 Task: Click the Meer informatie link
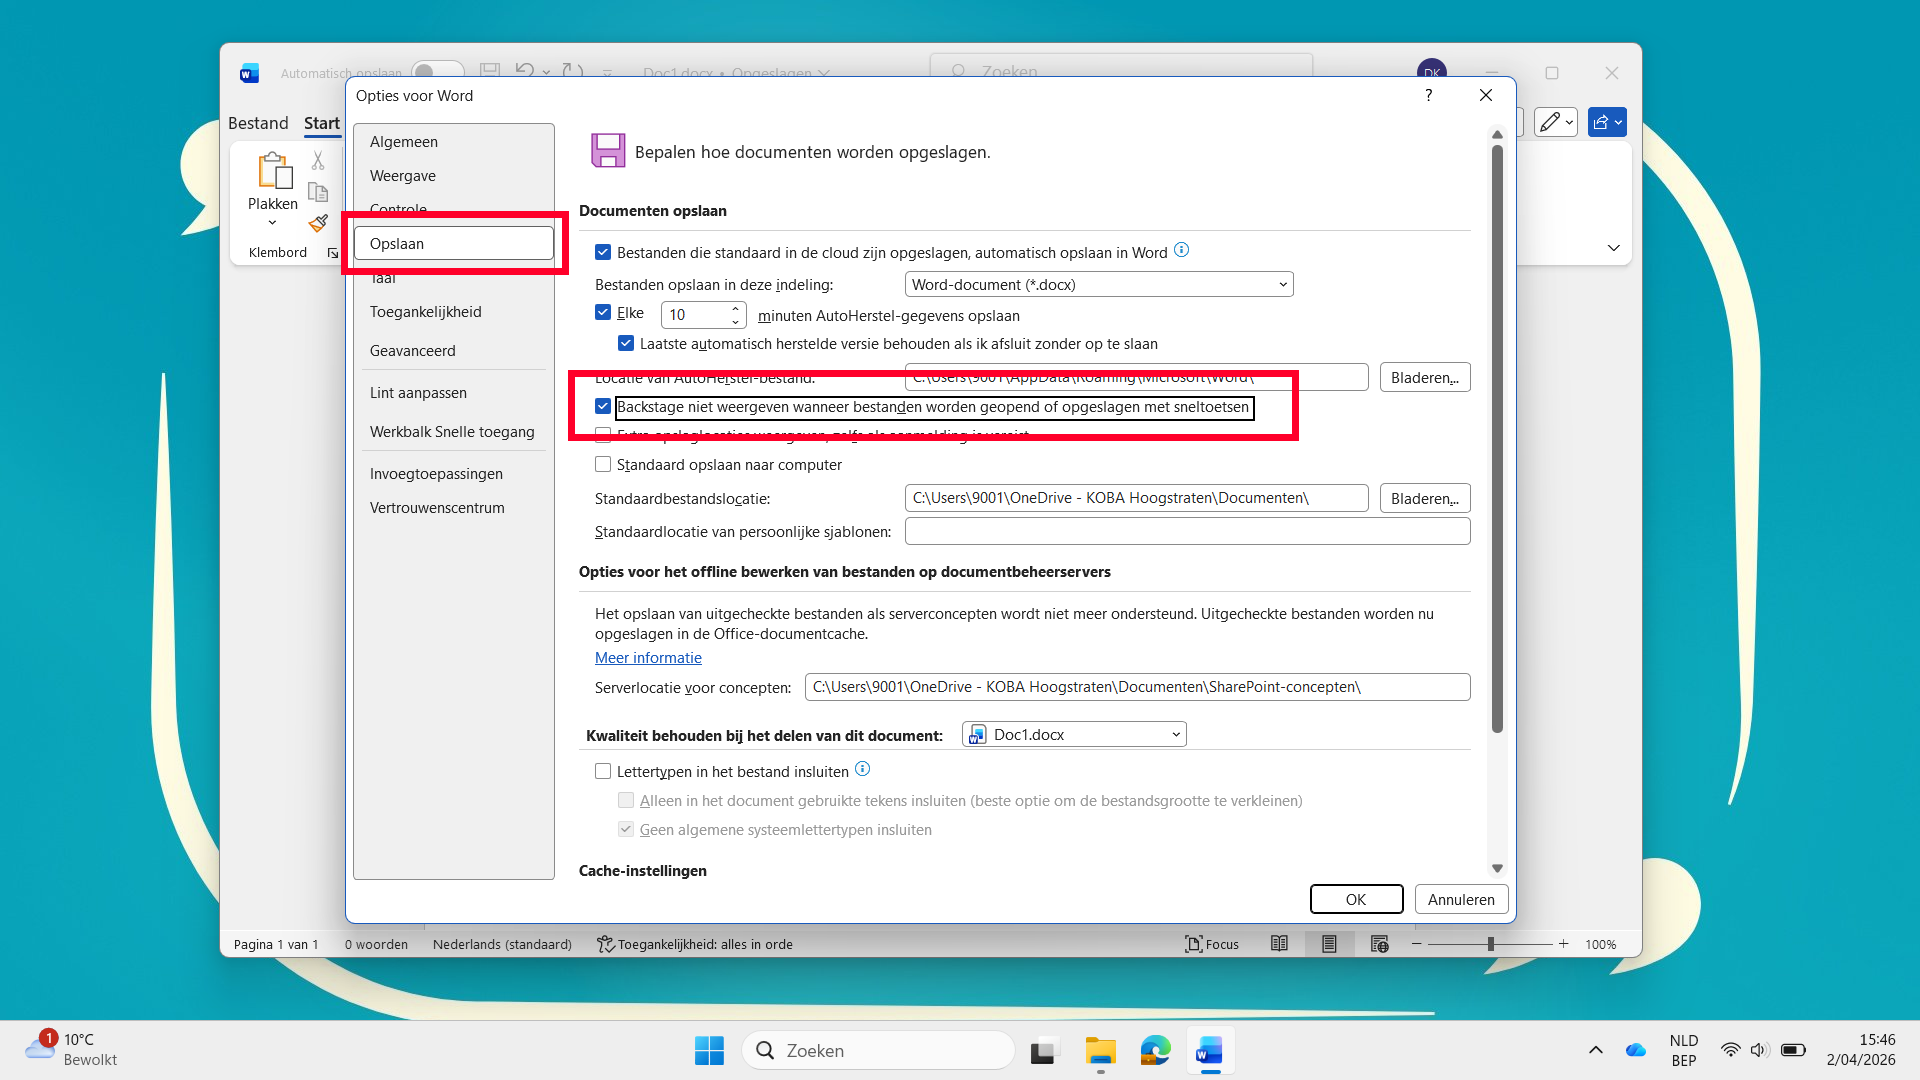click(x=648, y=658)
